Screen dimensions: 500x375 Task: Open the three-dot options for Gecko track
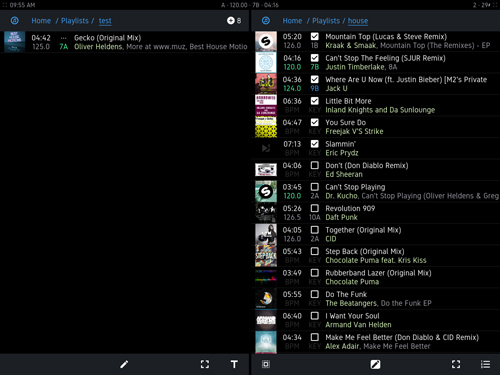tap(63, 38)
